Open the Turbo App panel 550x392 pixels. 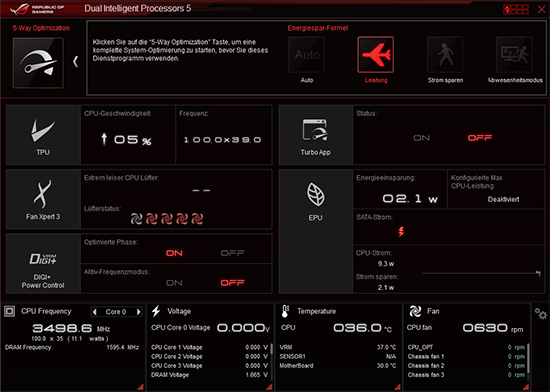coord(315,135)
